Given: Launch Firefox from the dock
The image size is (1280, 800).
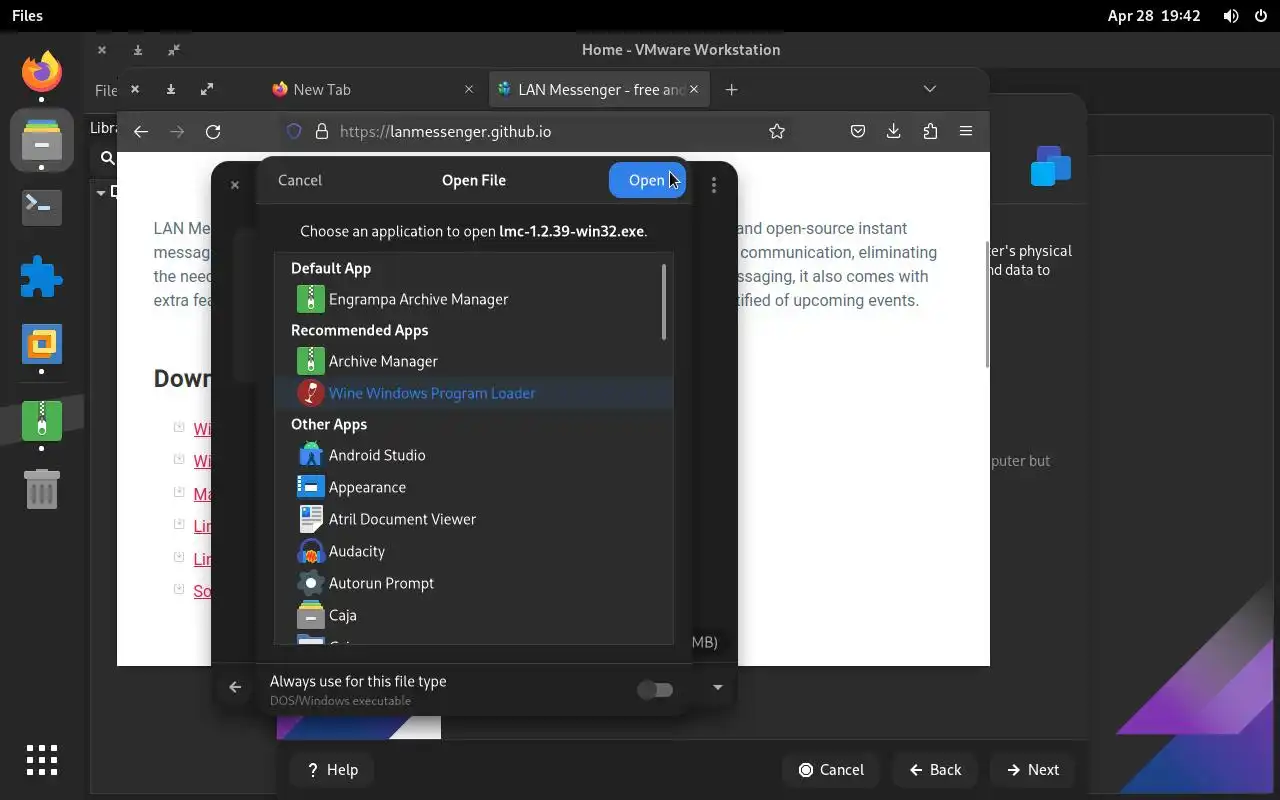Looking at the screenshot, I should tap(42, 72).
